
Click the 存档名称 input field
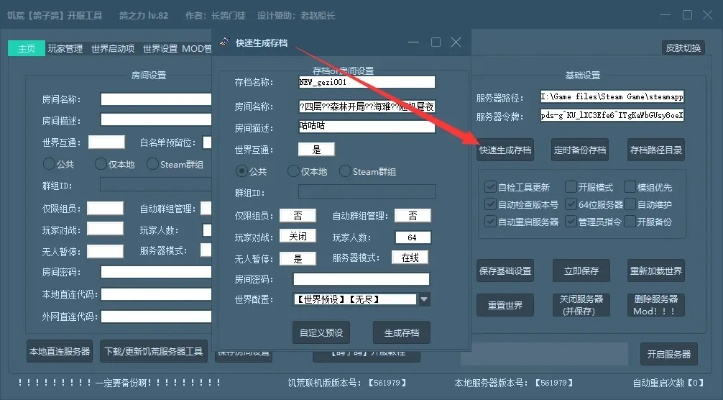[365, 82]
